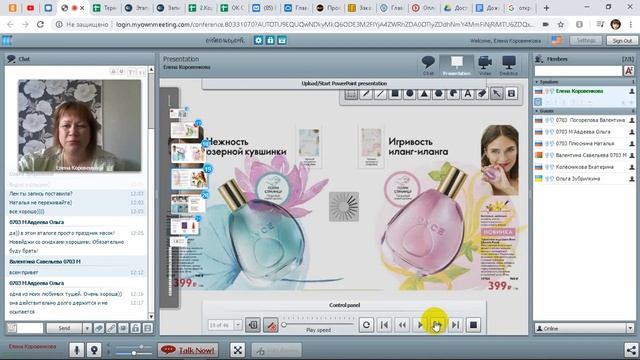Click the save whiteboard icon
This screenshot has height=360, width=640.
511,94
